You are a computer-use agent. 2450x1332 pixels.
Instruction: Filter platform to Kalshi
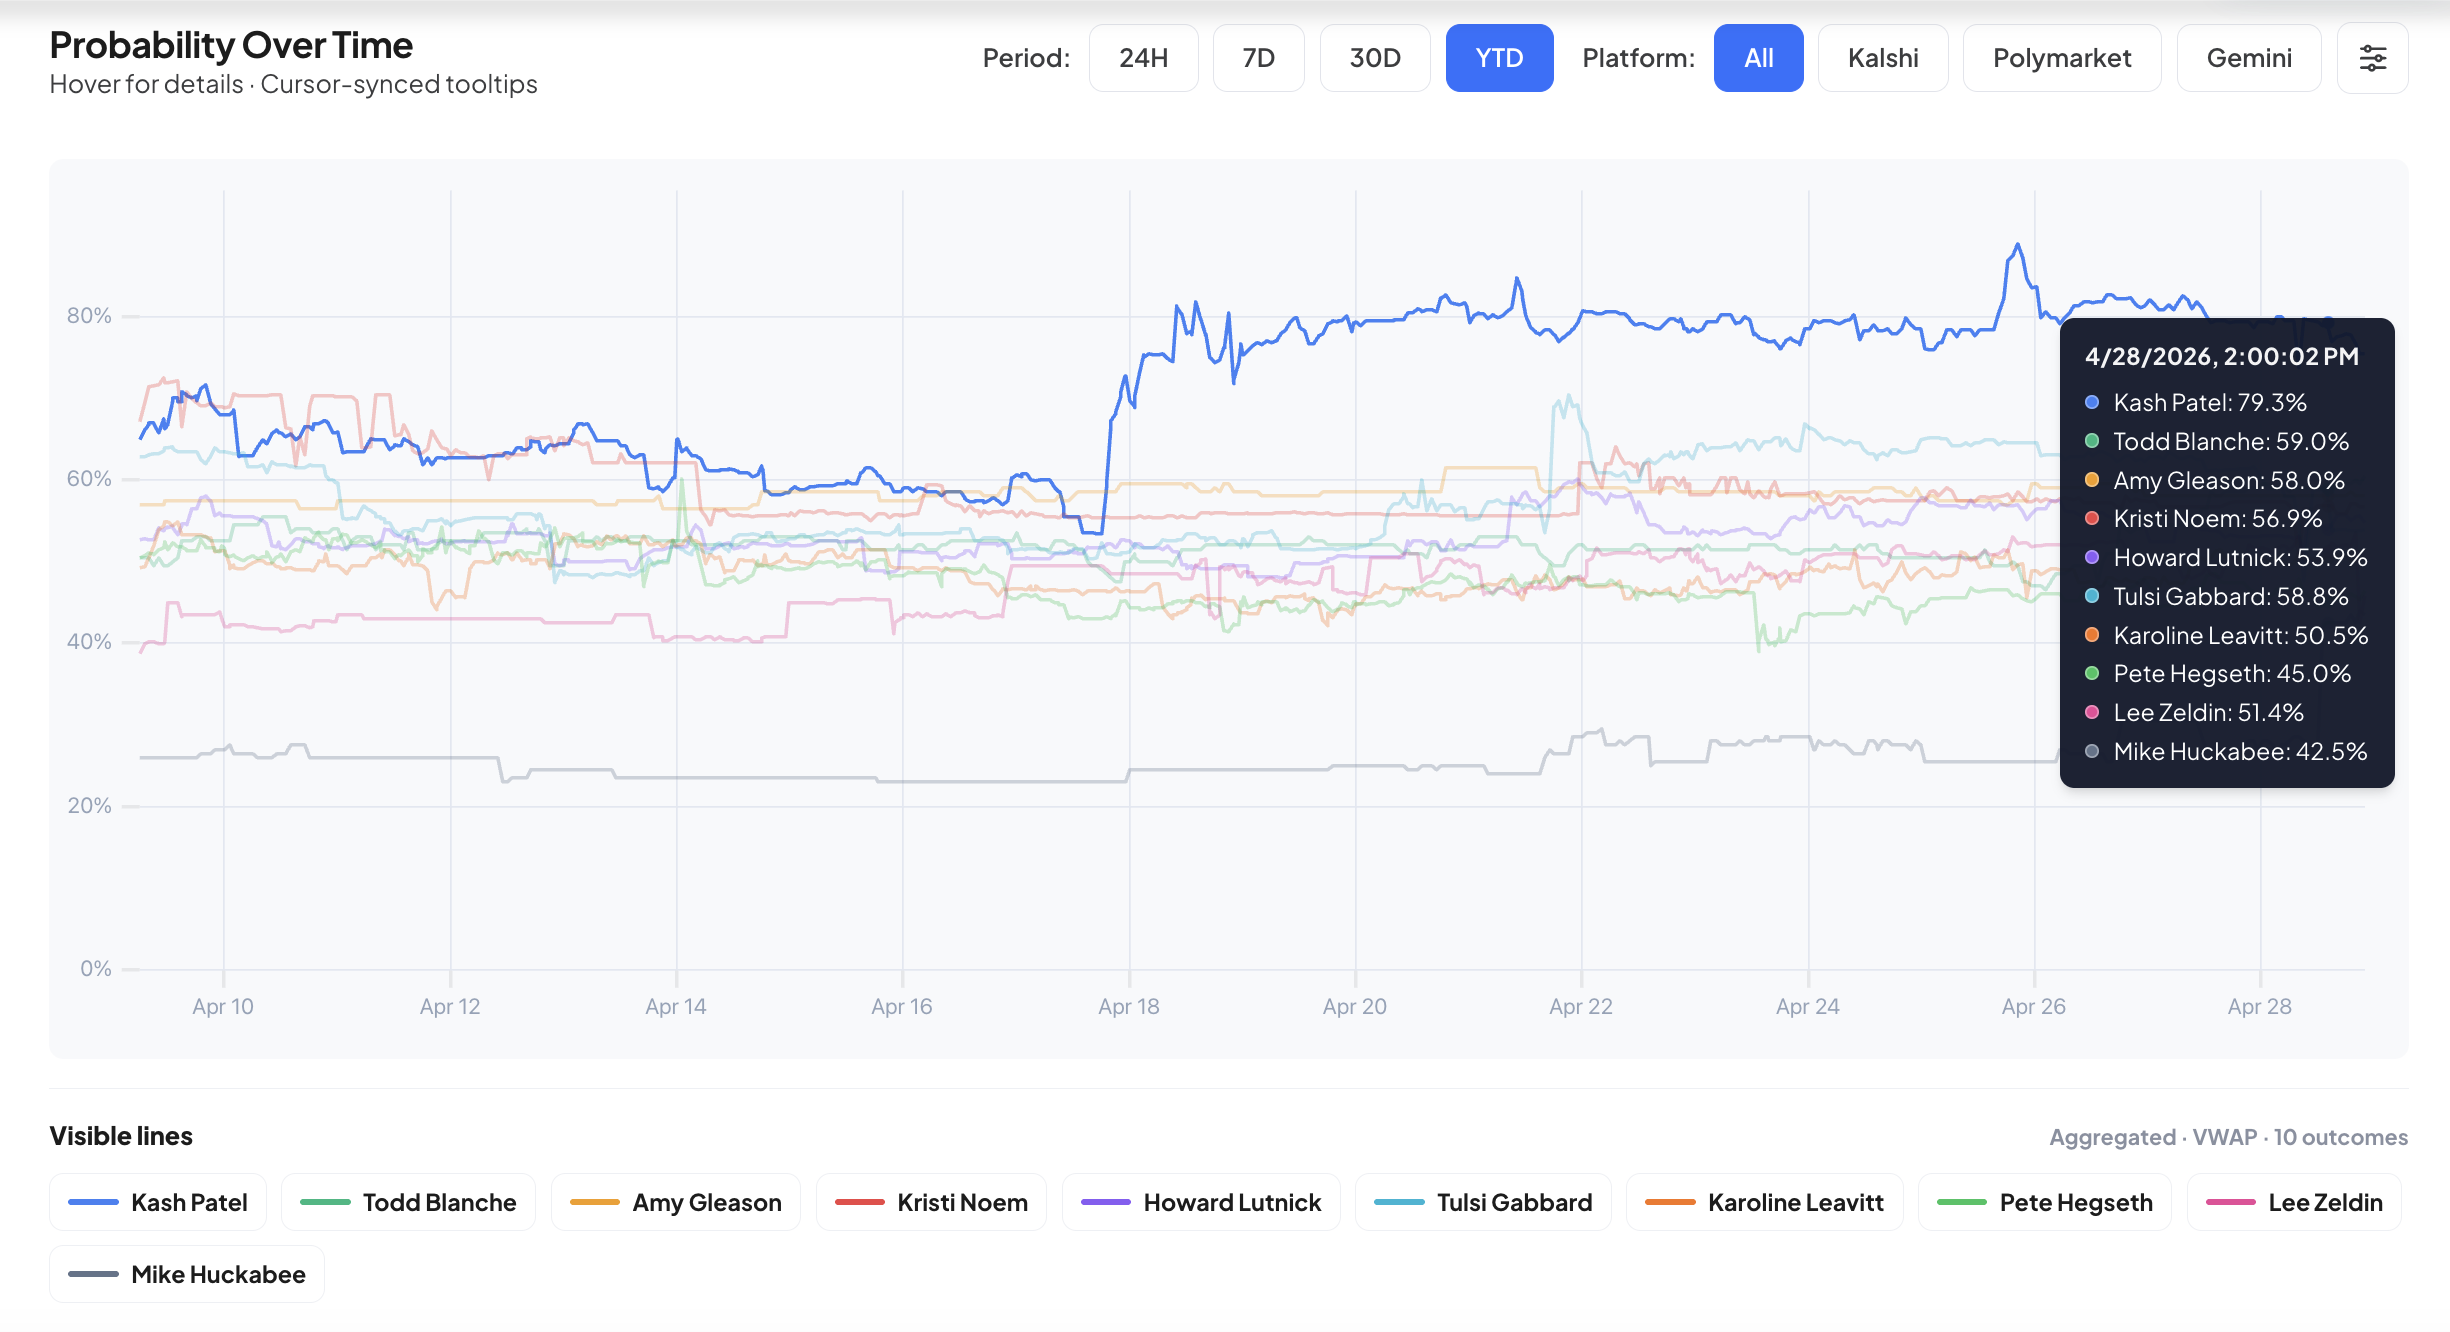pos(1882,58)
